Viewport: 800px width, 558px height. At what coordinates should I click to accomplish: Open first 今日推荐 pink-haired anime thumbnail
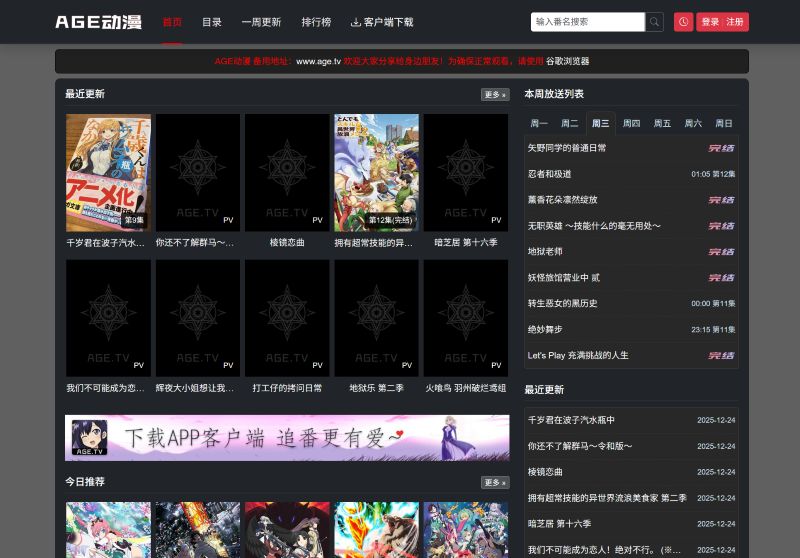tap(108, 530)
